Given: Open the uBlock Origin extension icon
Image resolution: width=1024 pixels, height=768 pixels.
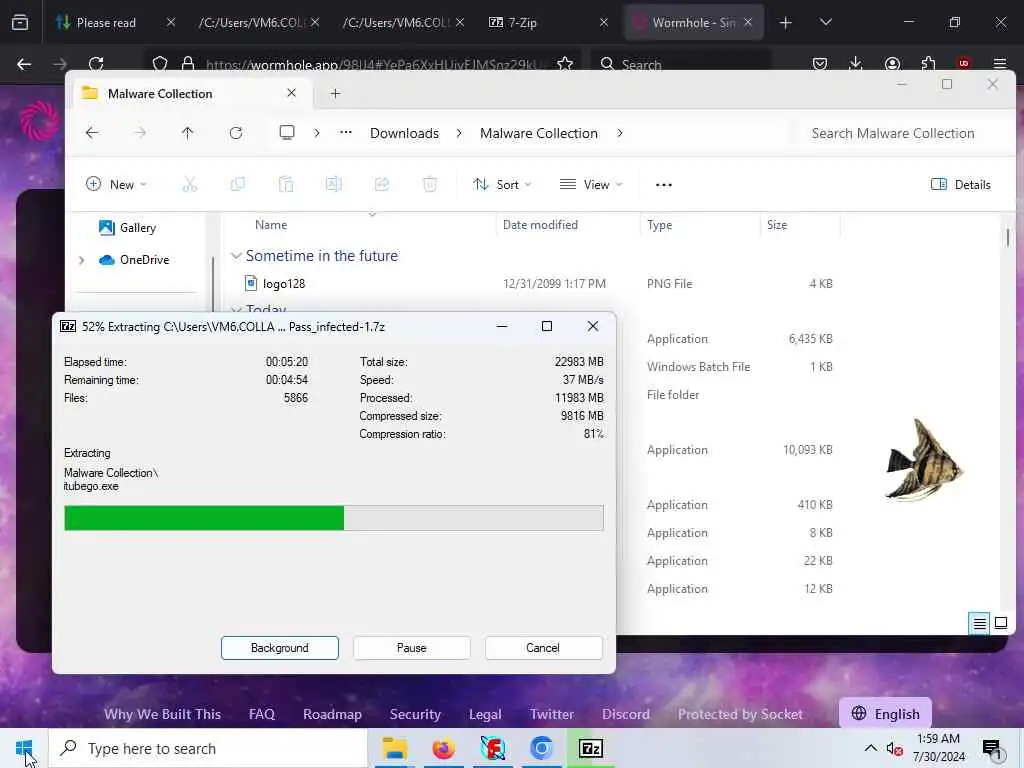Looking at the screenshot, I should [x=964, y=64].
